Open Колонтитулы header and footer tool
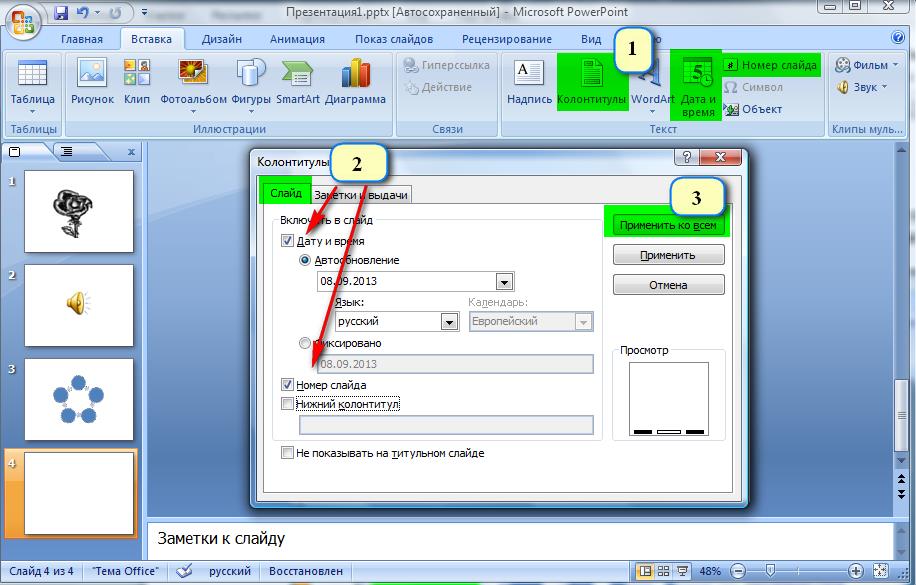This screenshot has height=585, width=916. (x=592, y=74)
